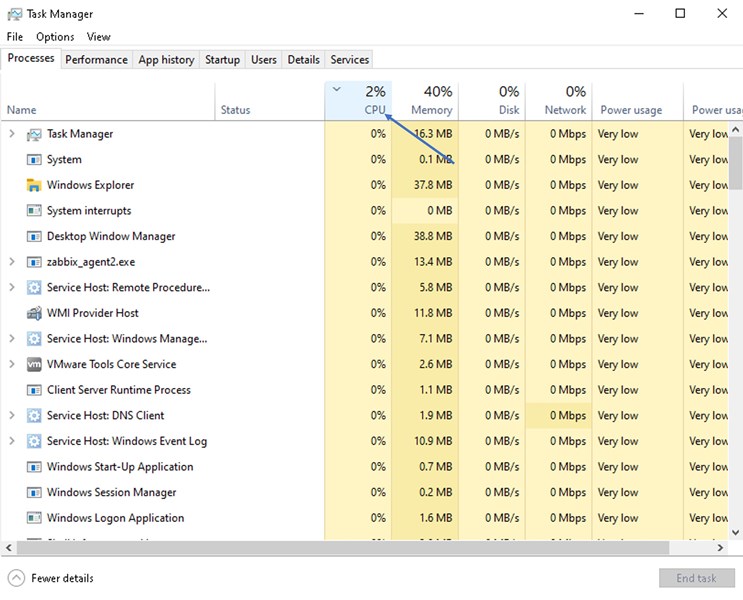Image resolution: width=743 pixels, height=600 pixels.
Task: Expand the zabbix_agent2.exe process group
Action: click(12, 262)
